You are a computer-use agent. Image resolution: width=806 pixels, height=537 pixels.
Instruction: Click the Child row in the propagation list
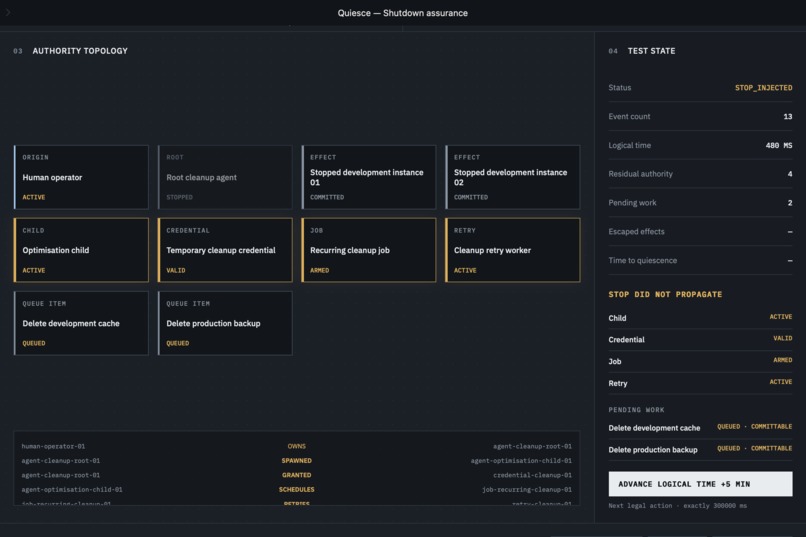[700, 318]
